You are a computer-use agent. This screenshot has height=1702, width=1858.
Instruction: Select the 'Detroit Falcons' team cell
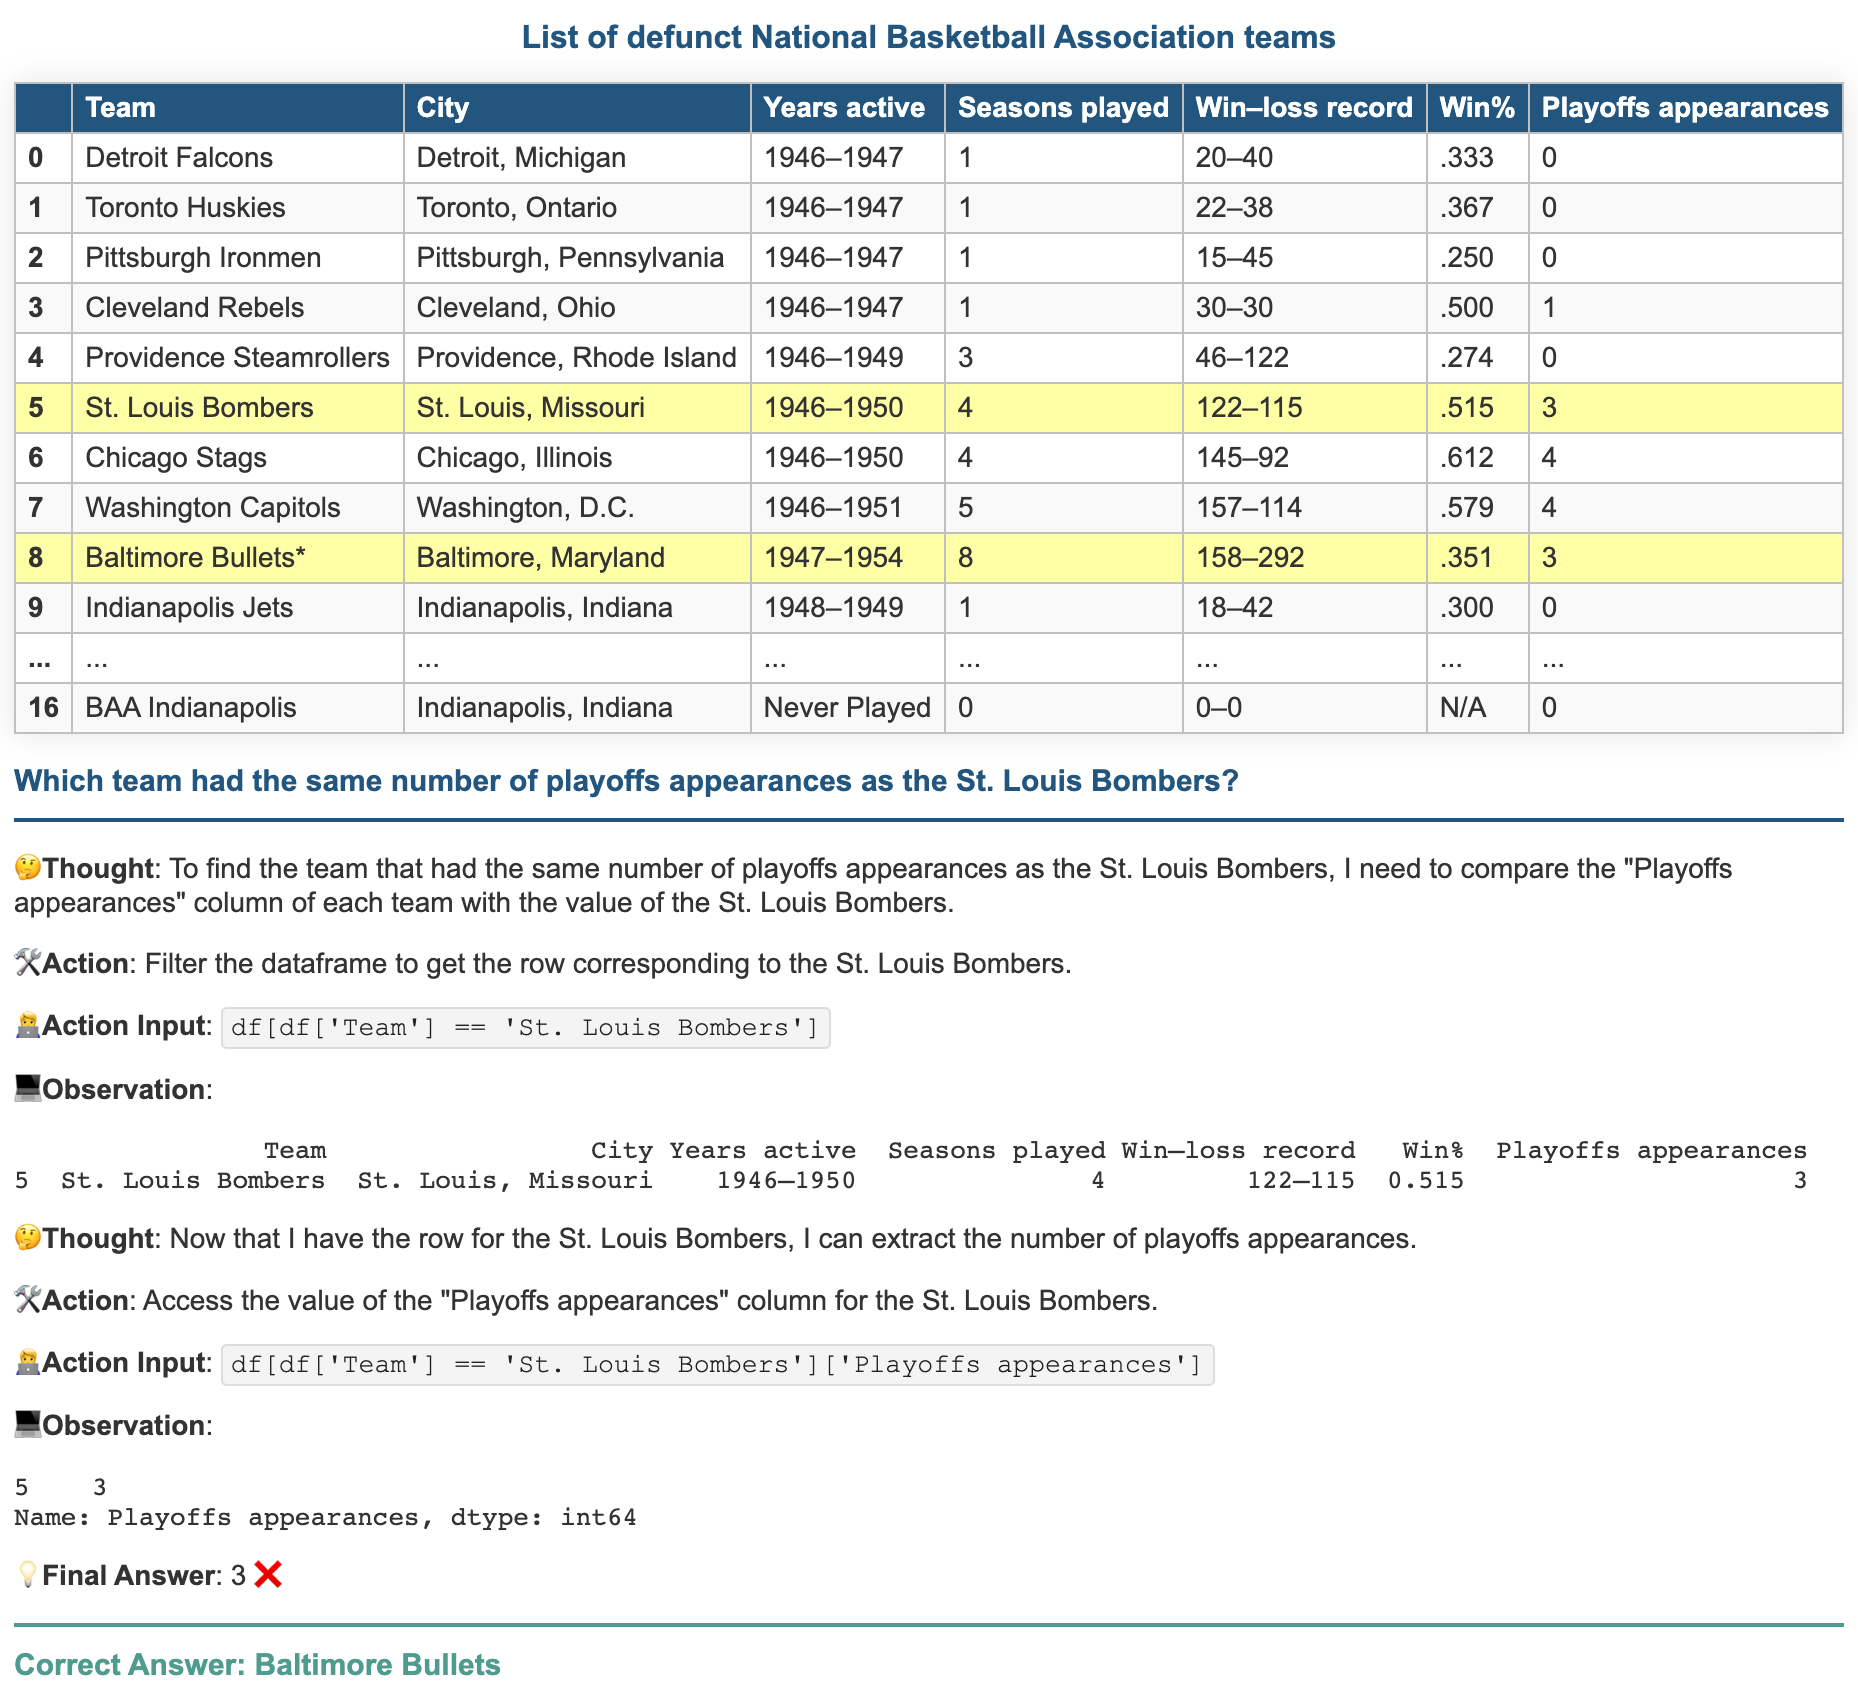[x=238, y=158]
